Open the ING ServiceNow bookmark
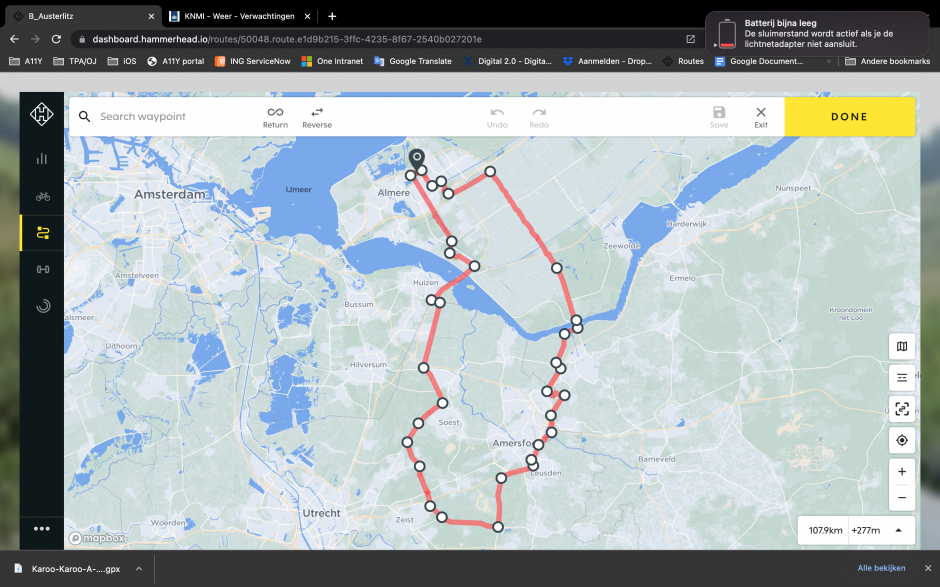 click(252, 61)
